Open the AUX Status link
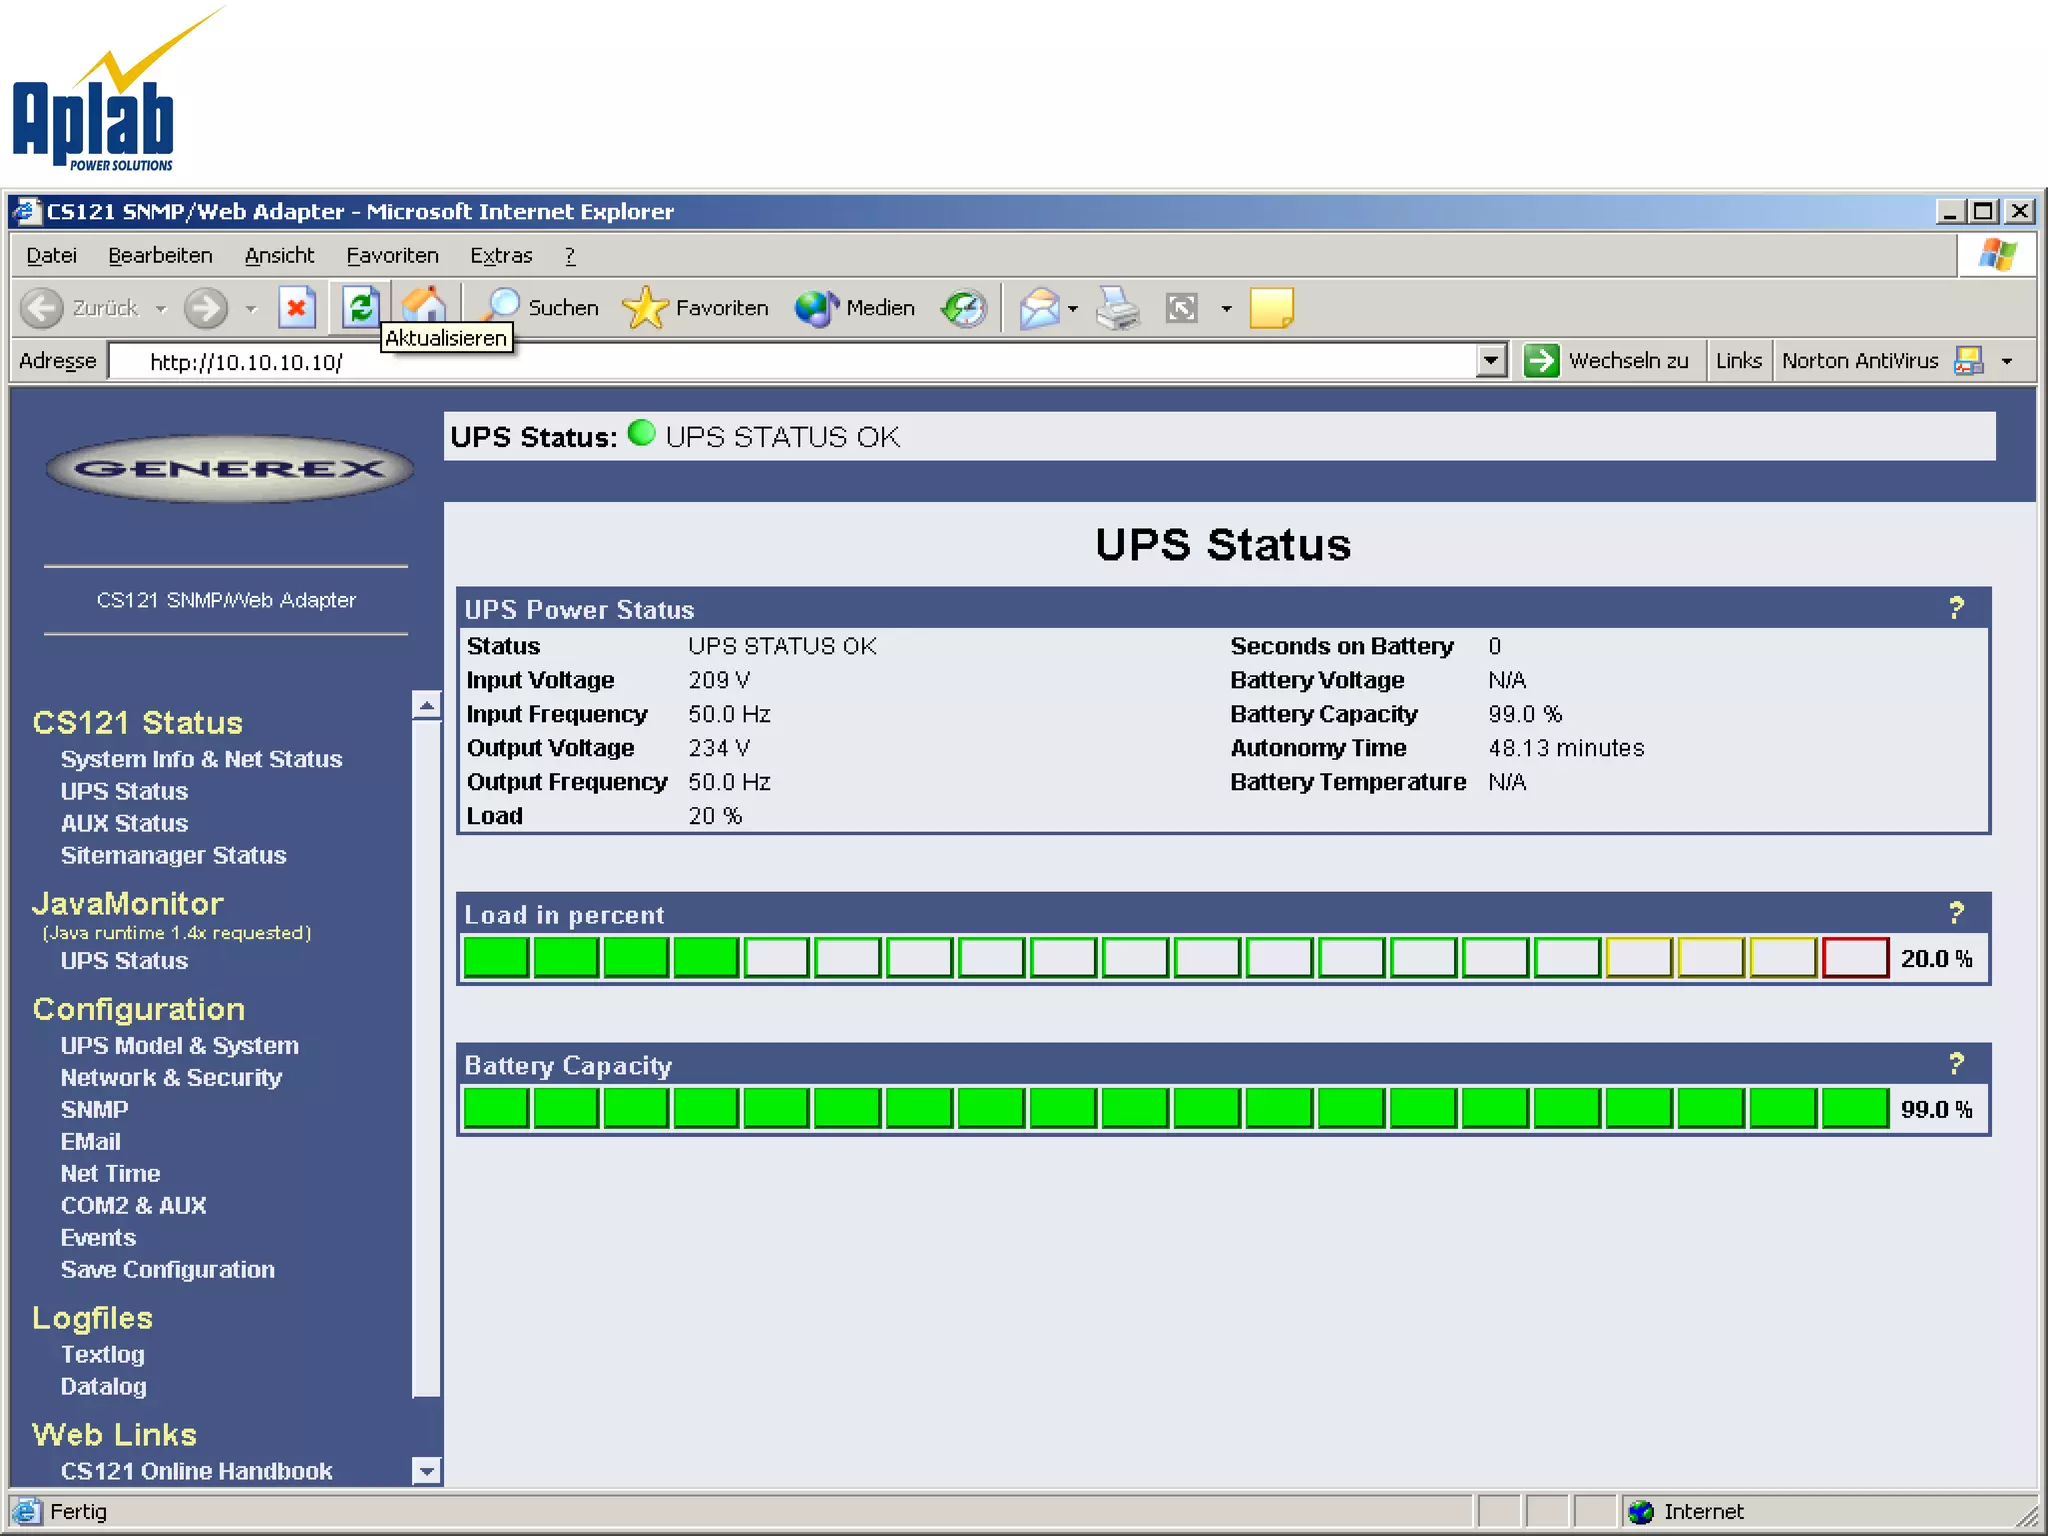 [124, 823]
